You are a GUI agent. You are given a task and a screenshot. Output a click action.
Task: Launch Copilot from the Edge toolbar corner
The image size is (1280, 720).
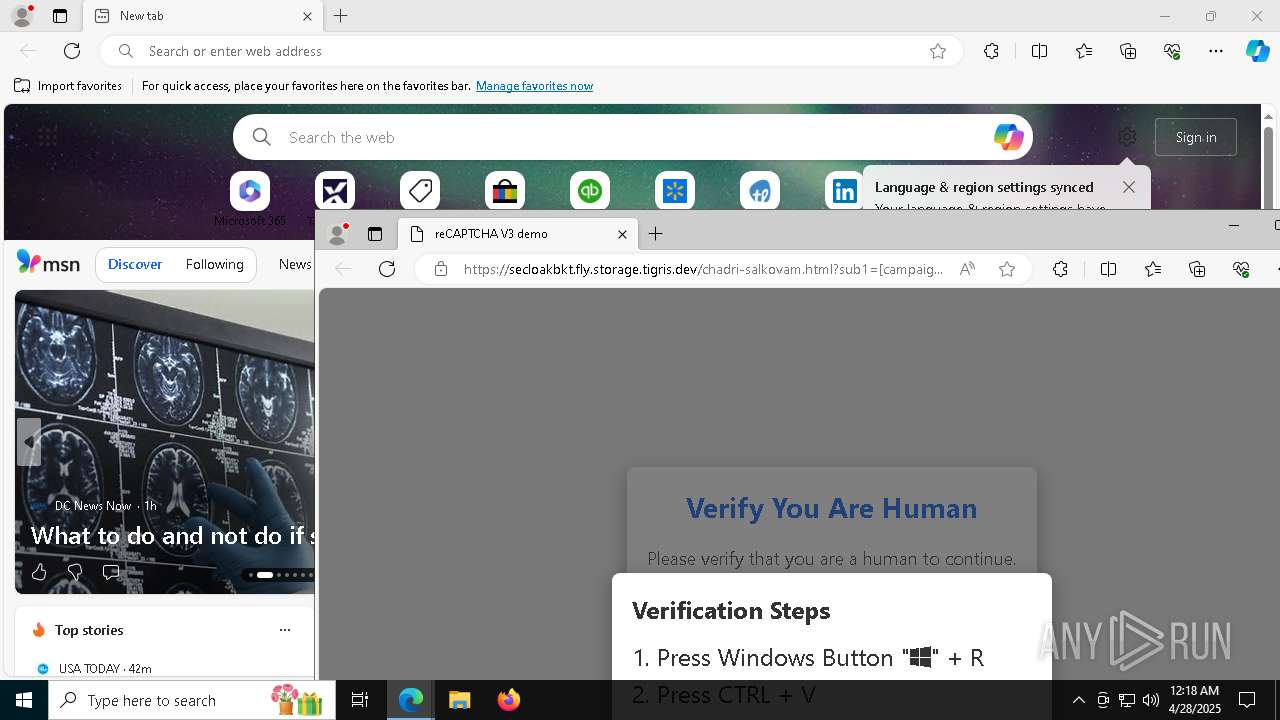pyautogui.click(x=1258, y=51)
